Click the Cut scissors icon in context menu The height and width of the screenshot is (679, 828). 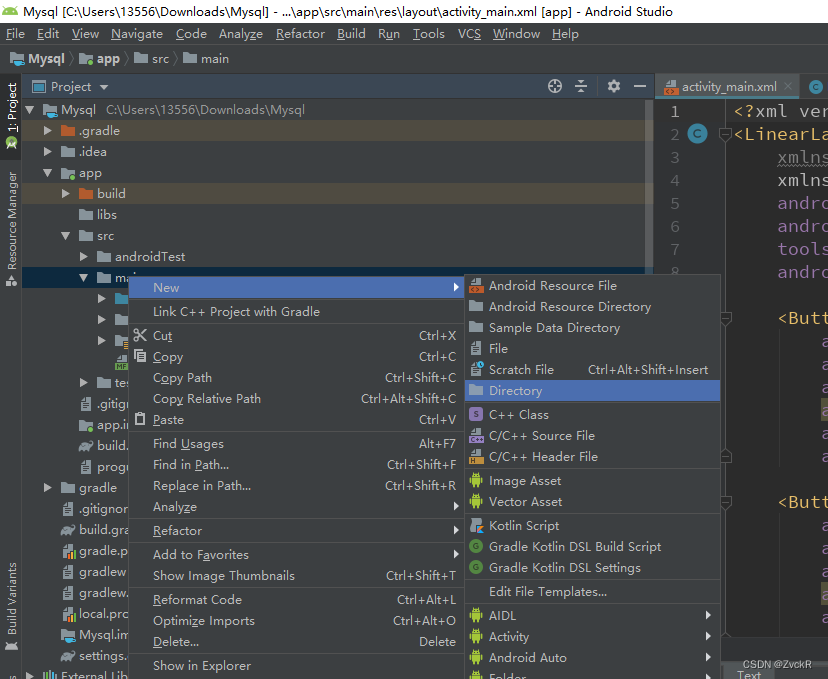click(x=140, y=335)
